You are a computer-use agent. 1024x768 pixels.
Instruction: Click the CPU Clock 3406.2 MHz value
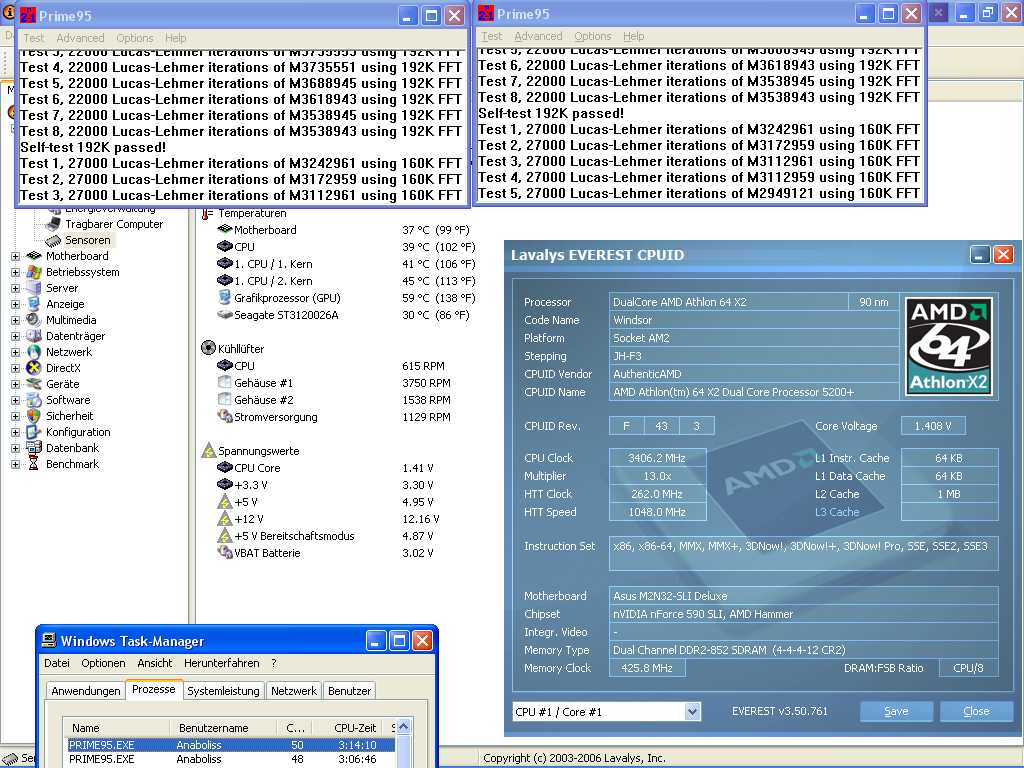657,458
